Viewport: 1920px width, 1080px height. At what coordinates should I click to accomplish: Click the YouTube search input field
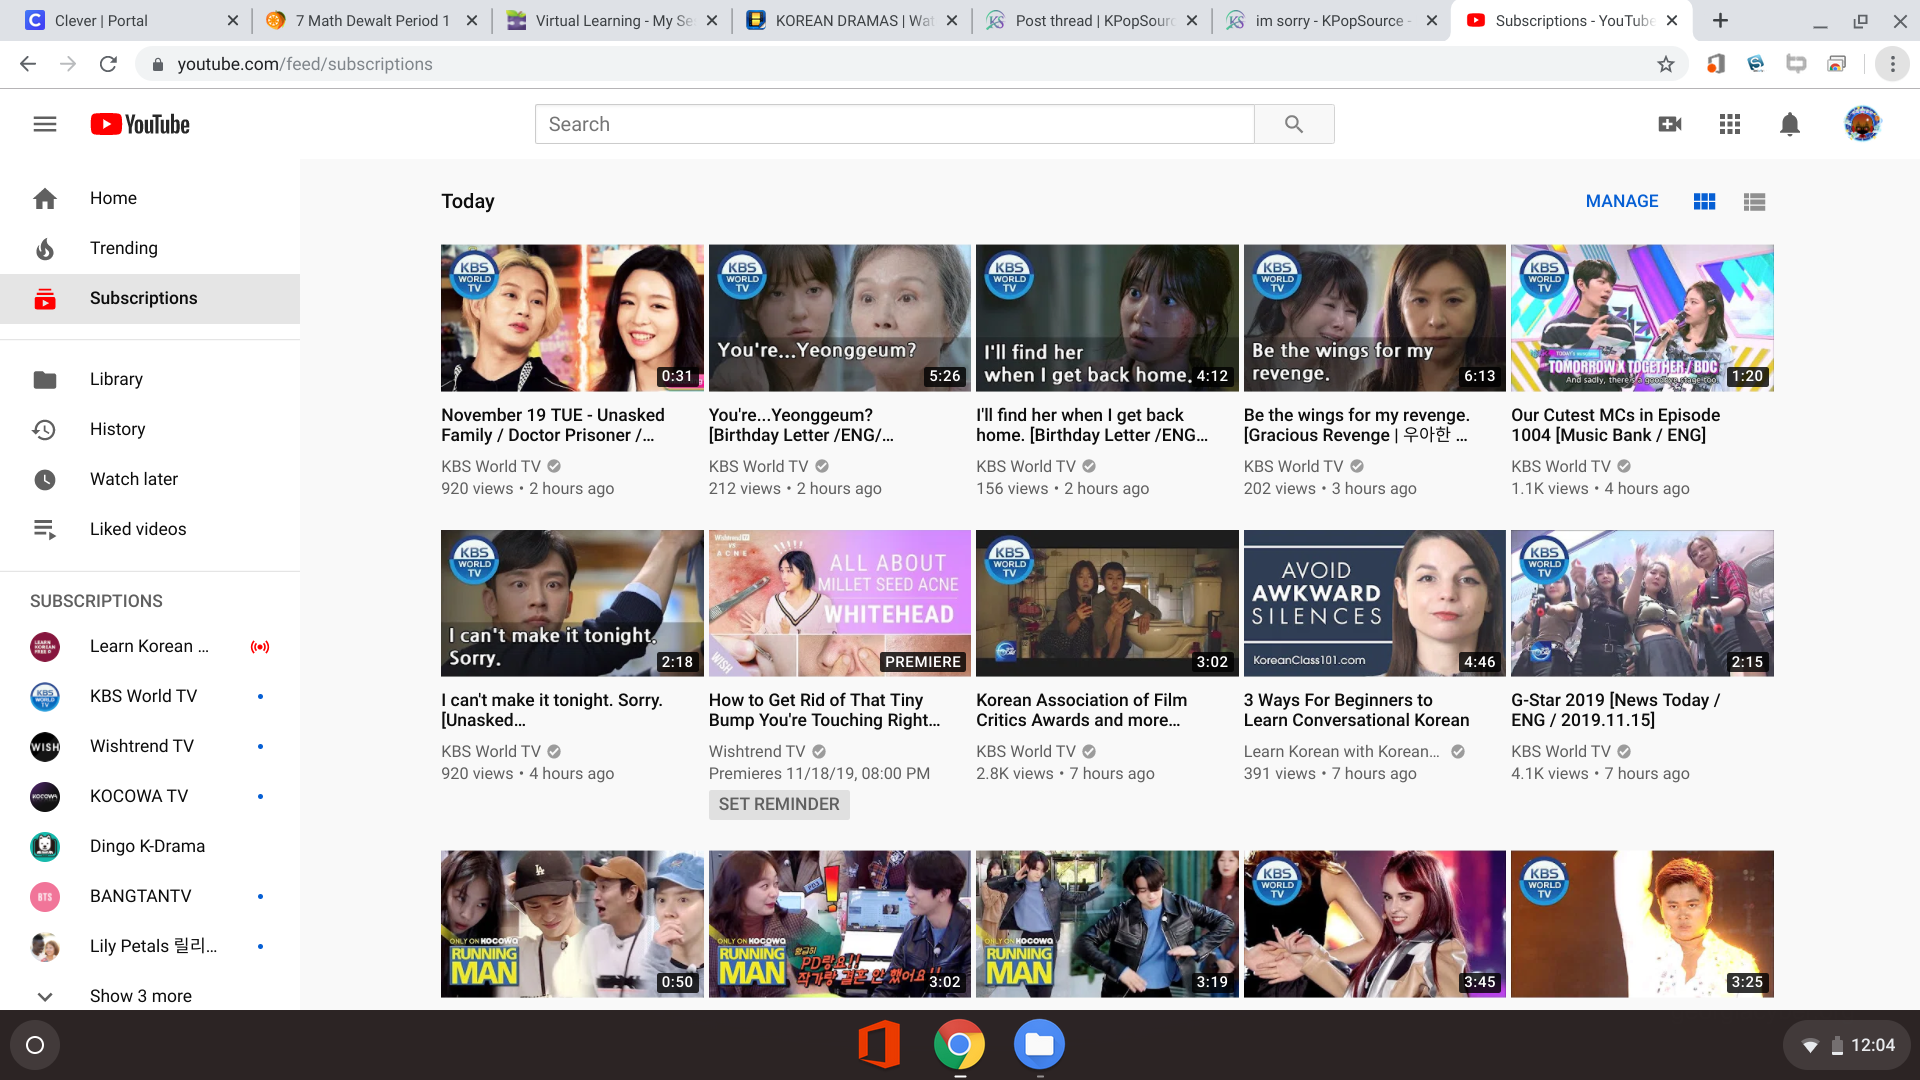(894, 124)
